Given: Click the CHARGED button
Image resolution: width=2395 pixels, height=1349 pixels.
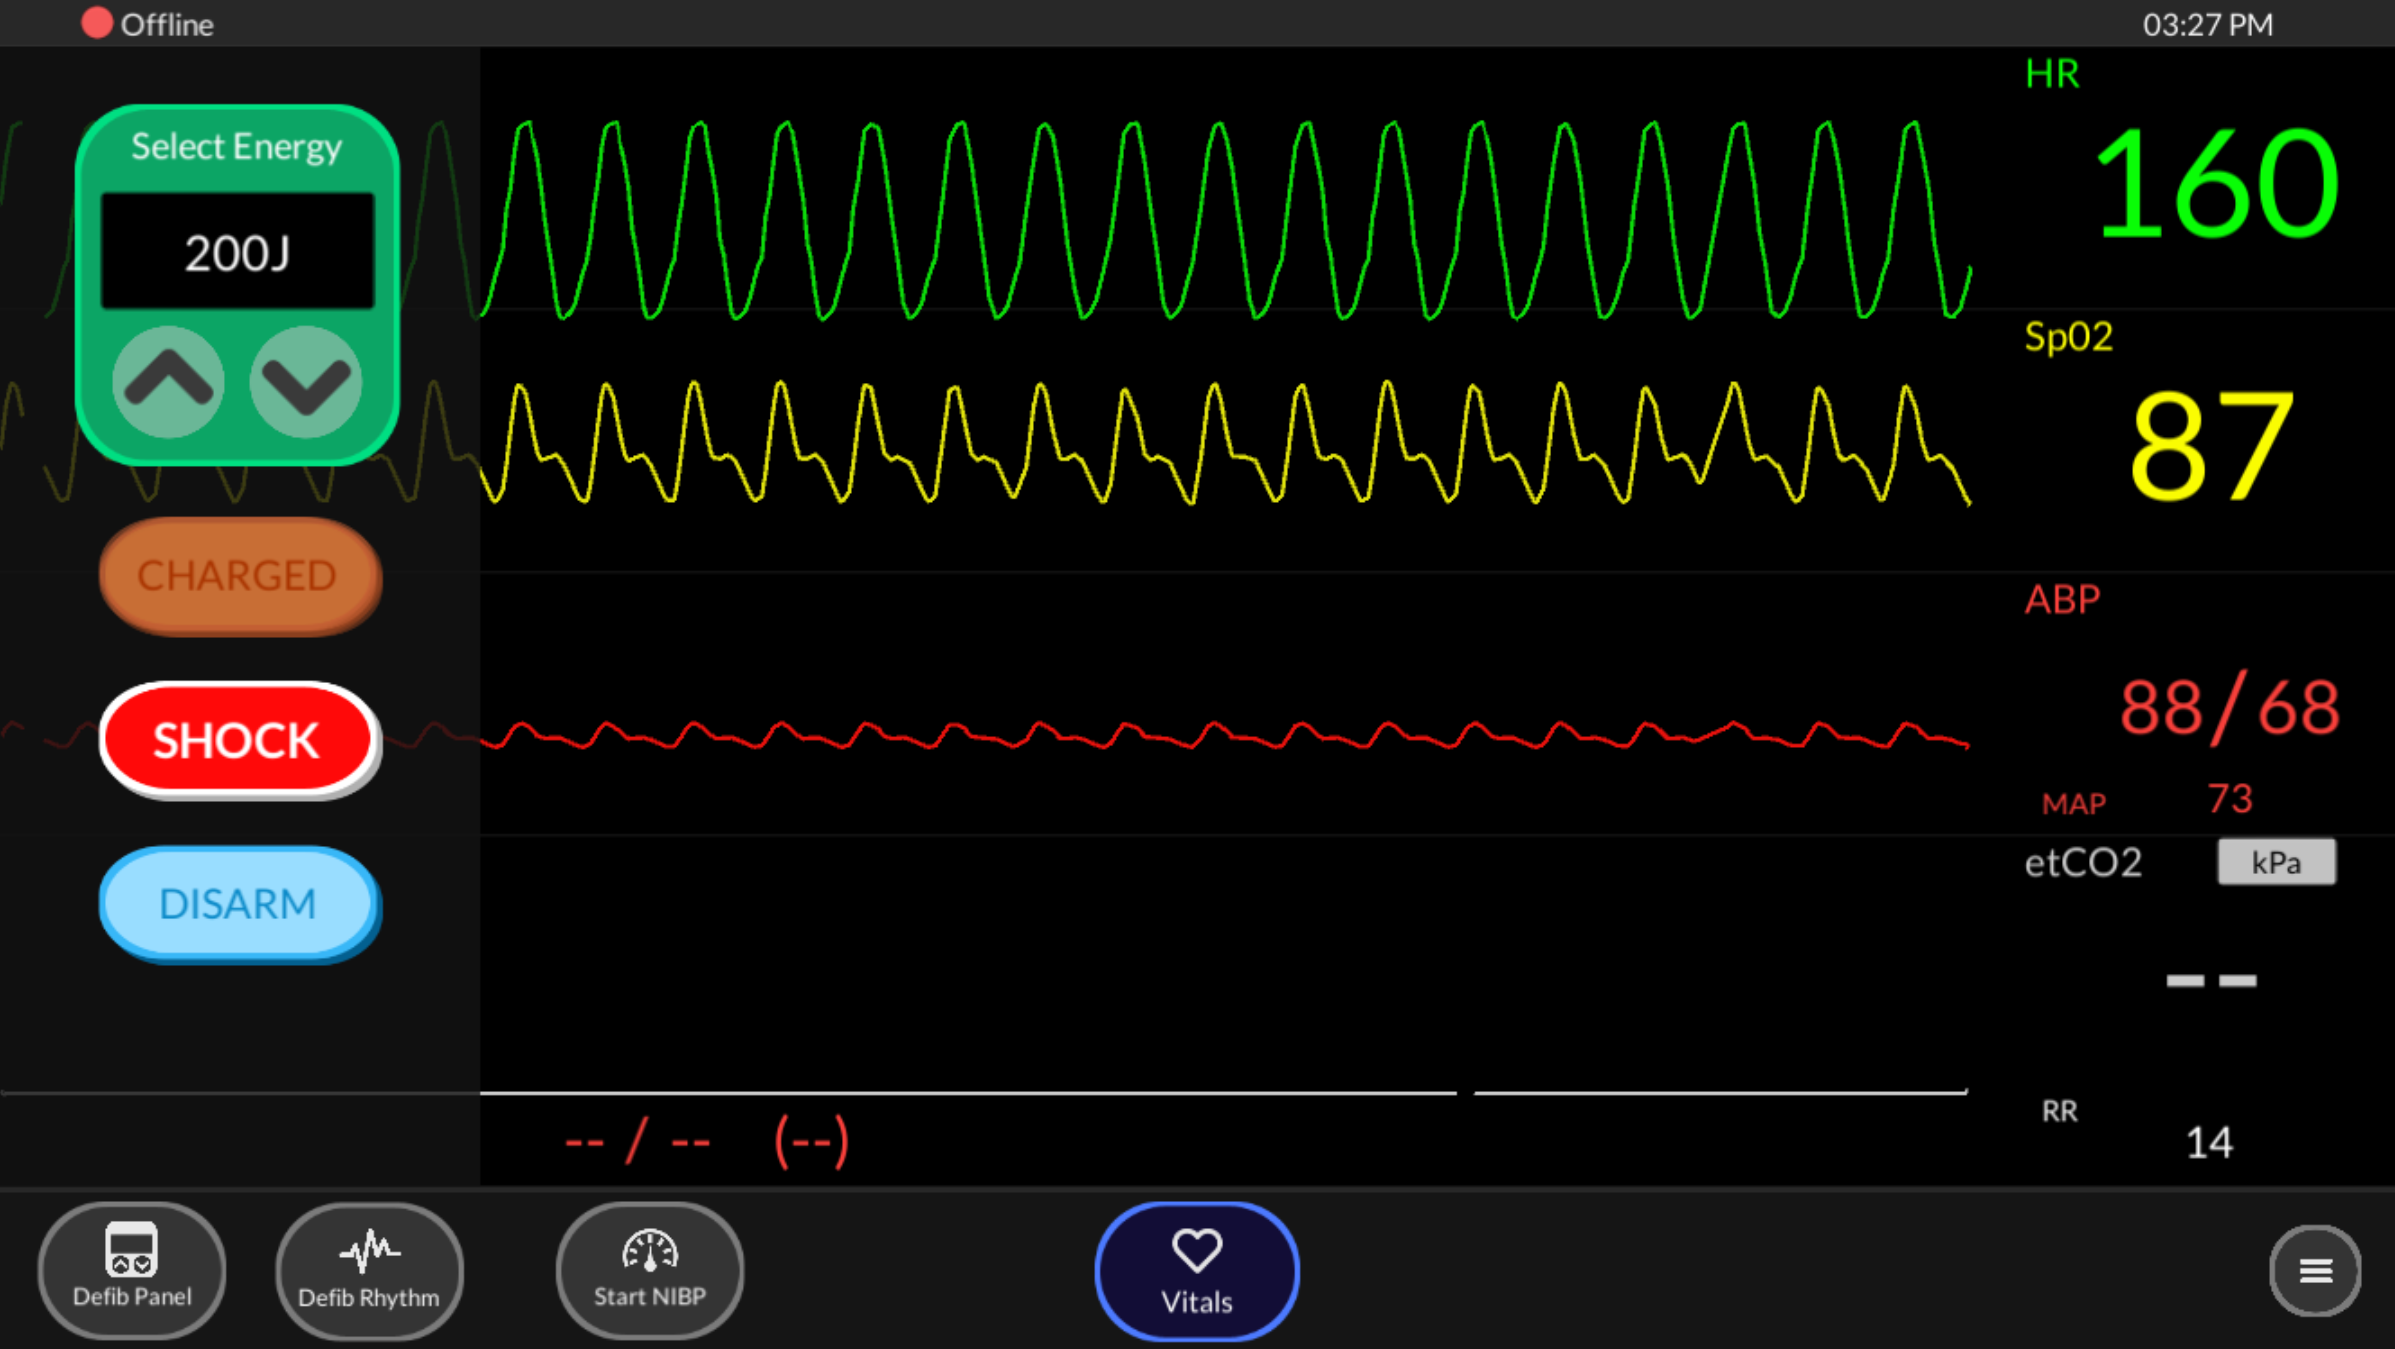Looking at the screenshot, I should click(x=239, y=575).
